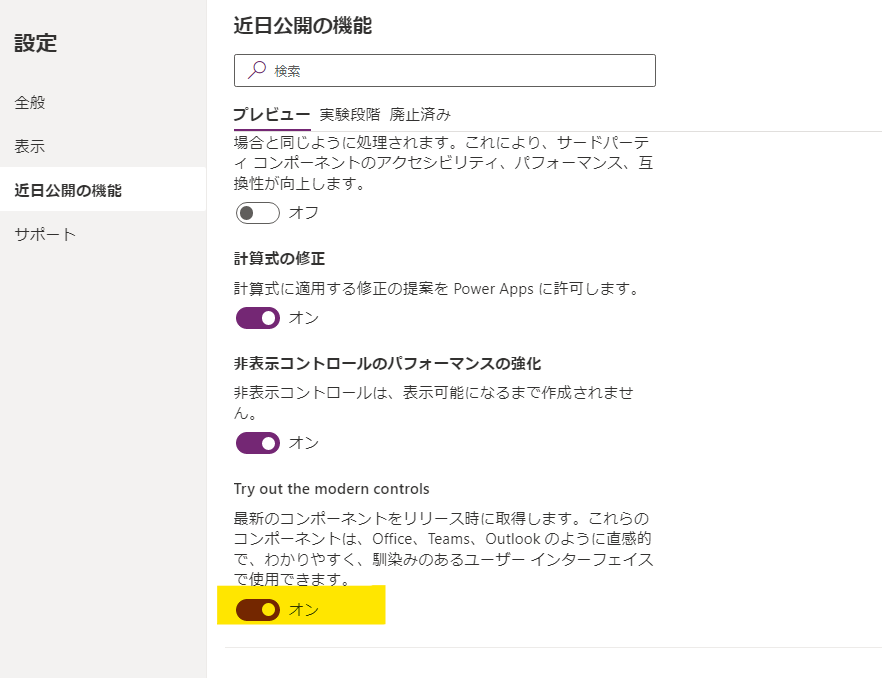Turn off the 計算式の修正 toggle
This screenshot has height=678, width=882.
(x=257, y=318)
